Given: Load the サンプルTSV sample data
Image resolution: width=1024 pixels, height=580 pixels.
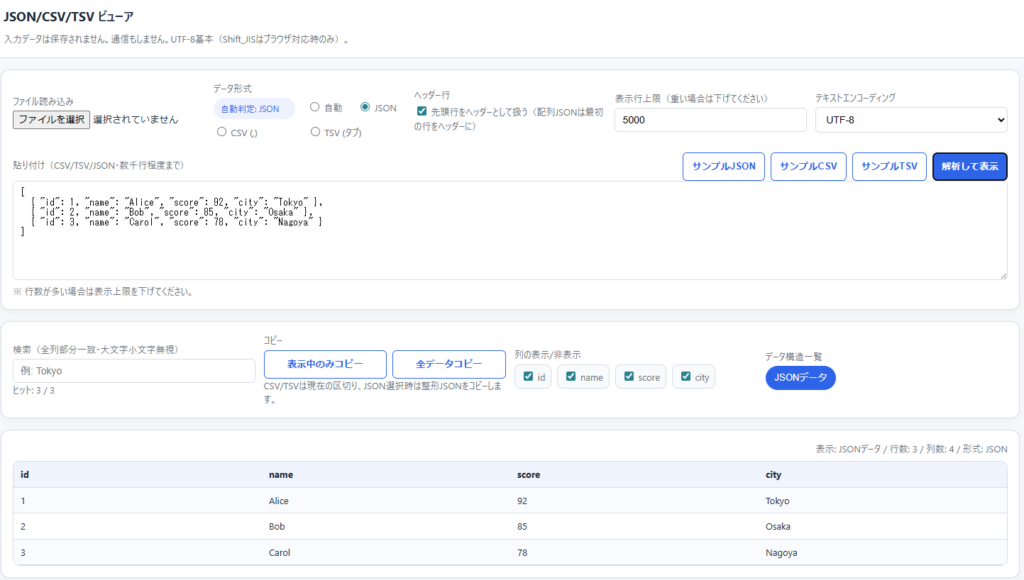Looking at the screenshot, I should (x=889, y=166).
